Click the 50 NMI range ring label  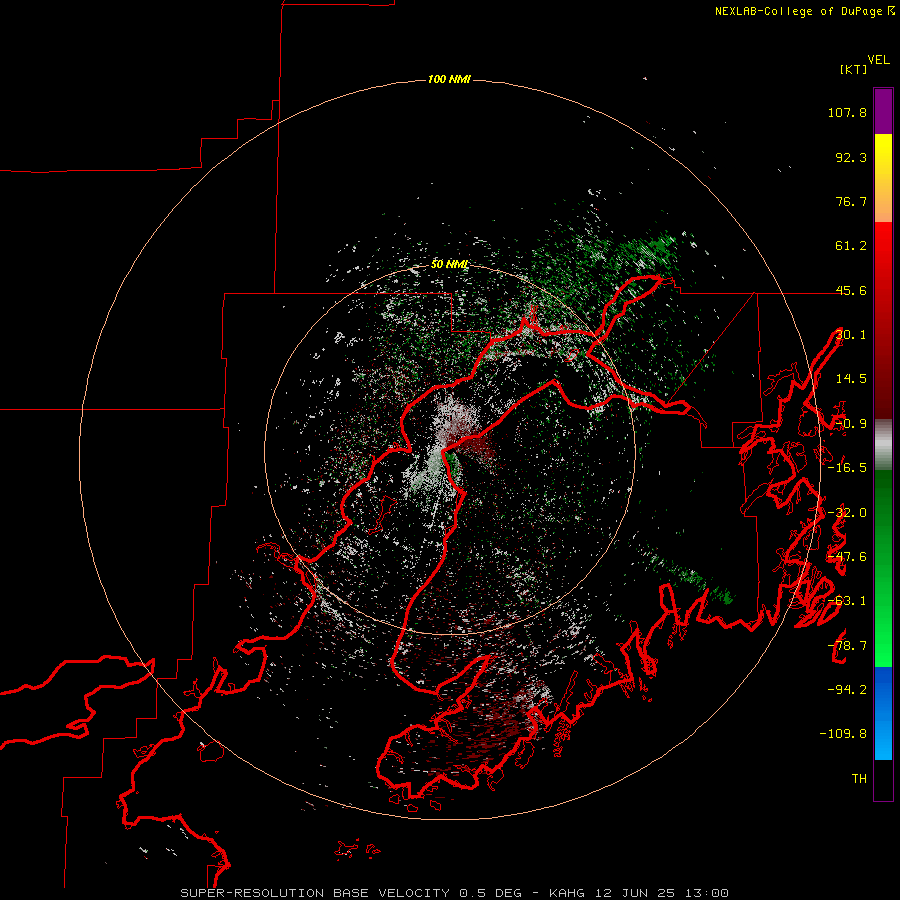[449, 264]
